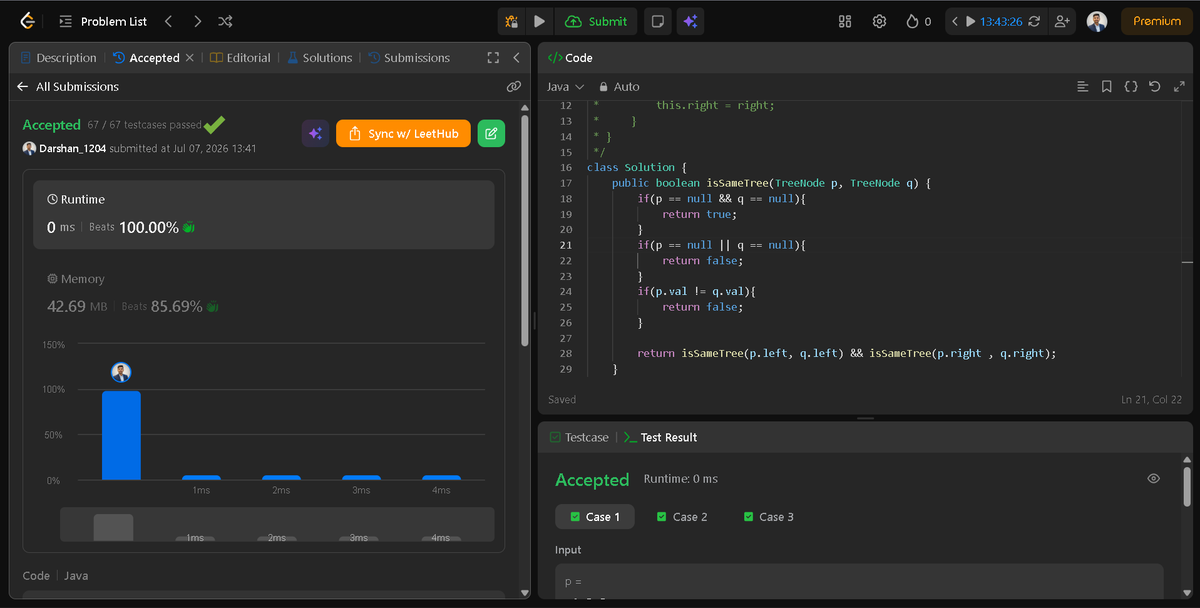Viewport: 1200px width, 608px height.
Task: Format code with the align icon
Action: coord(1082,87)
